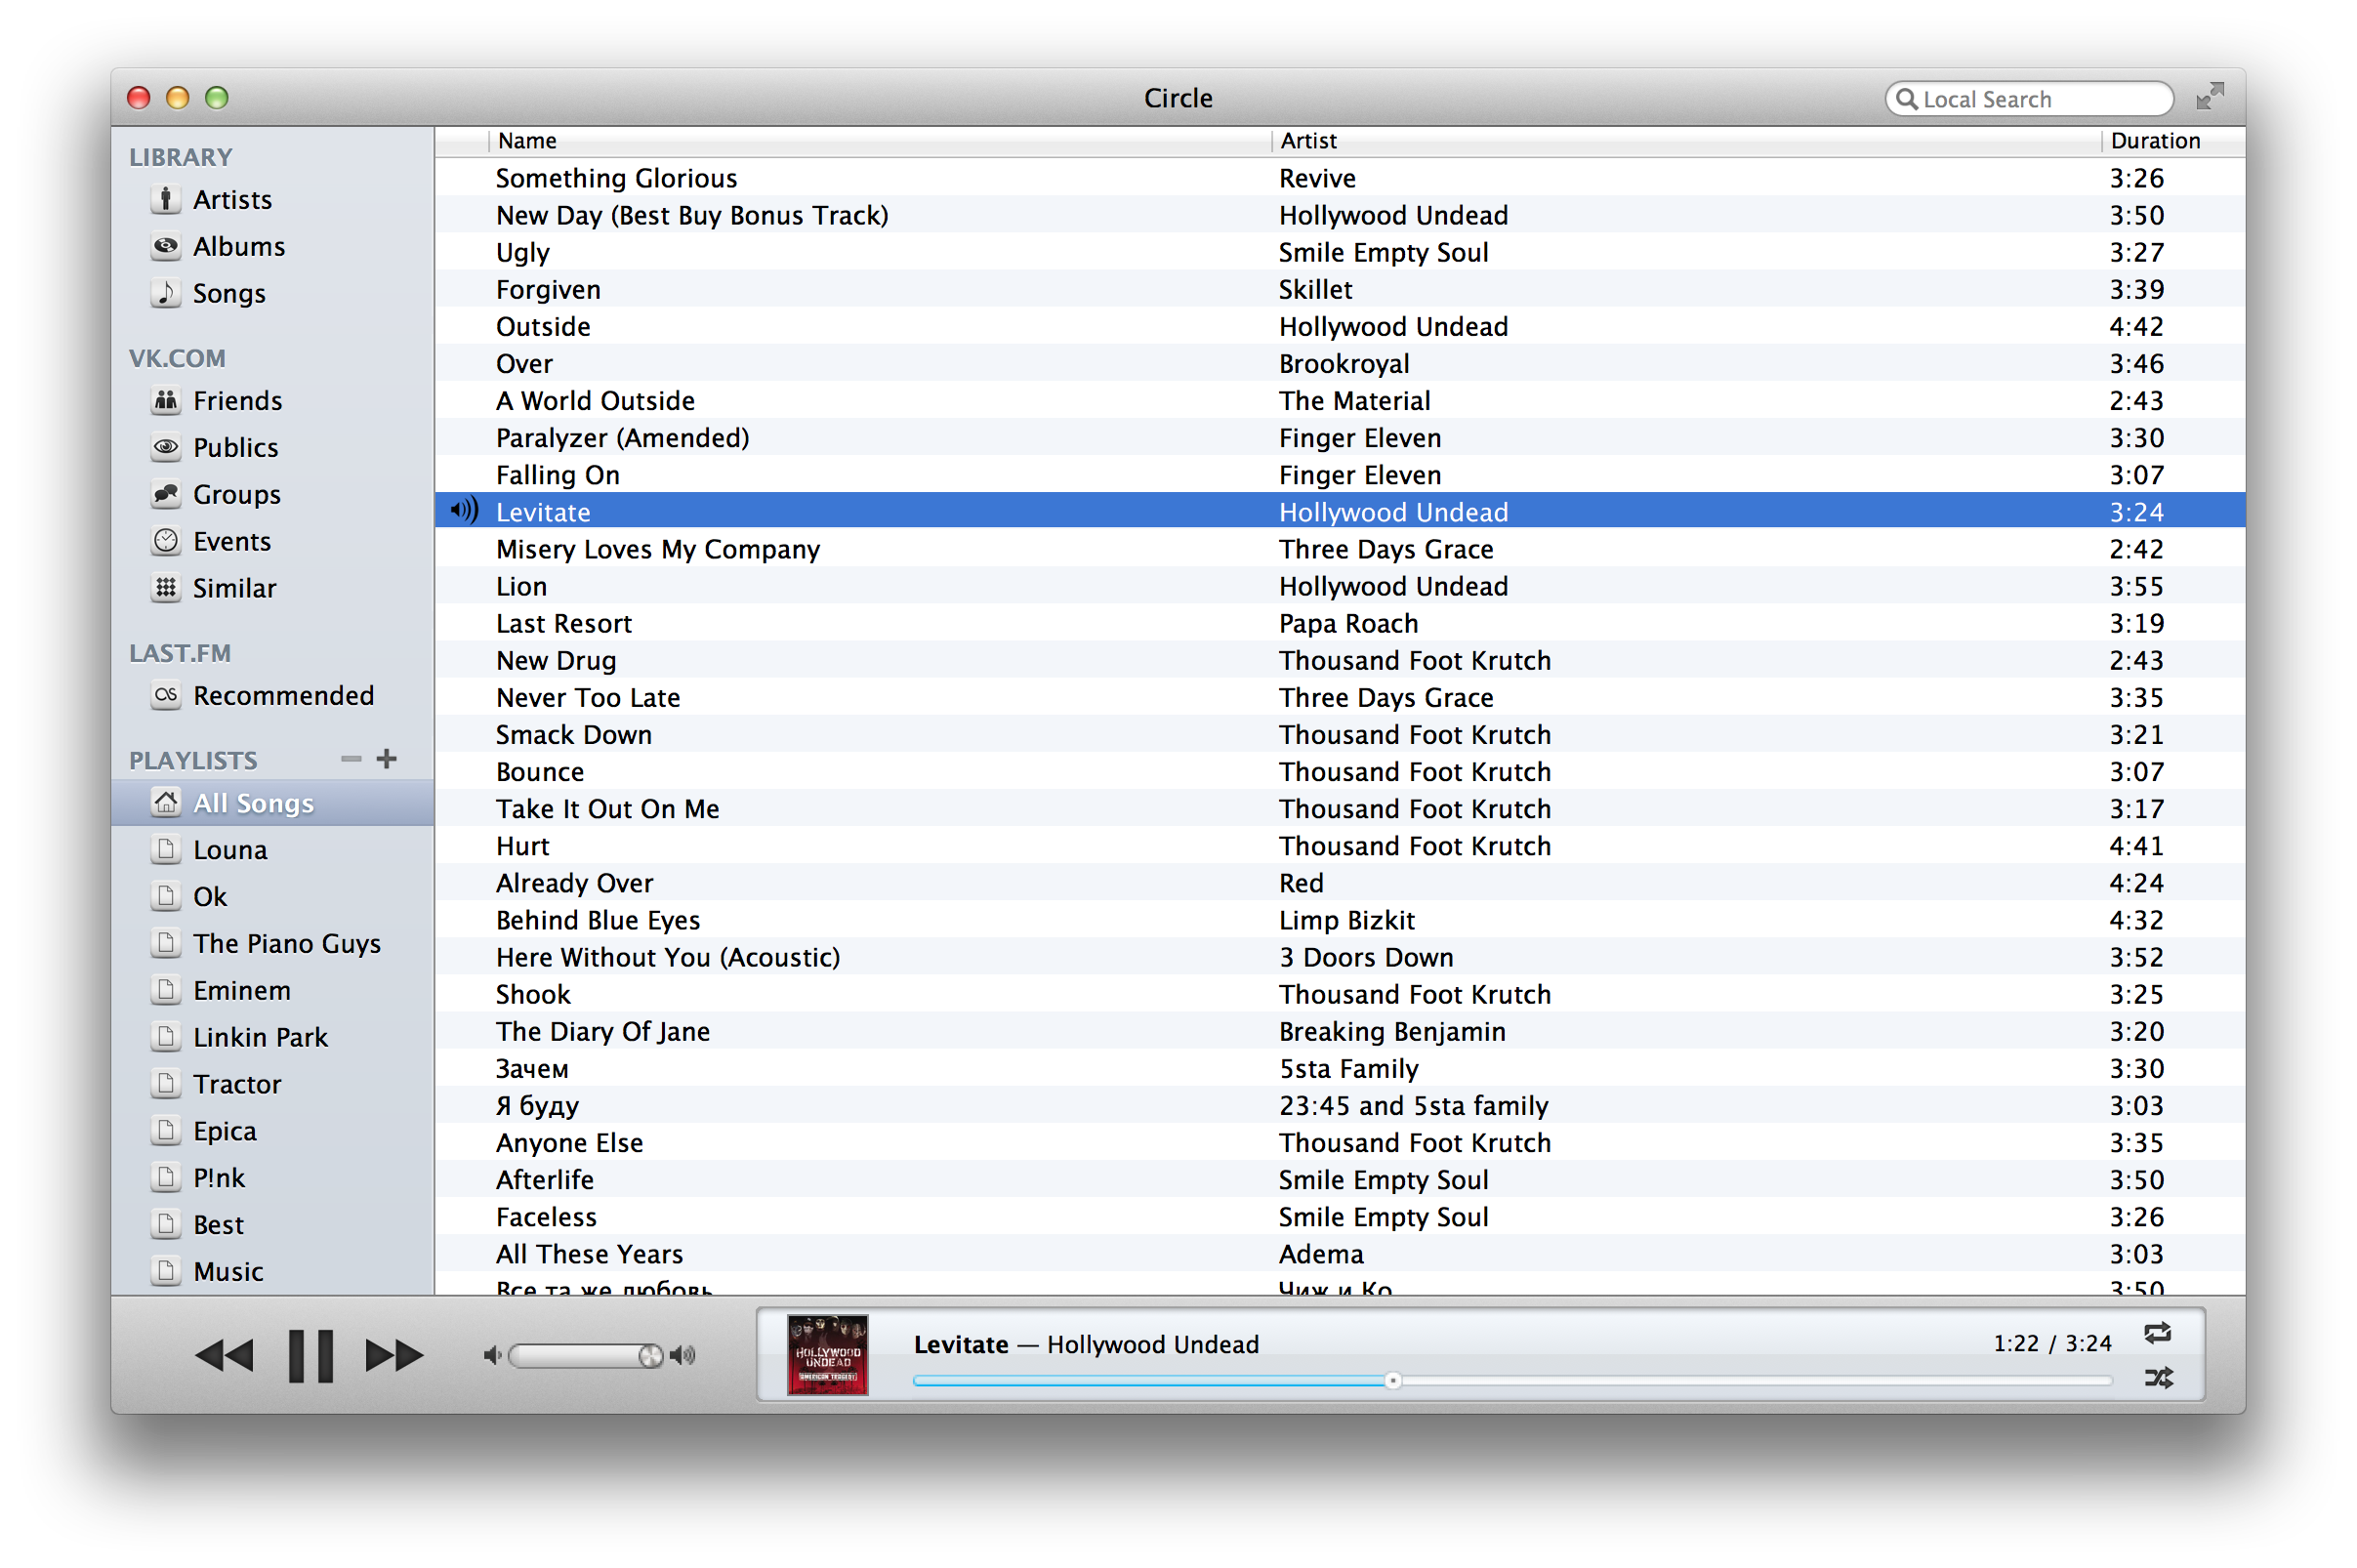Select the song Я буду
Screen dimensions: 2357x1568
click(x=1340, y=1106)
